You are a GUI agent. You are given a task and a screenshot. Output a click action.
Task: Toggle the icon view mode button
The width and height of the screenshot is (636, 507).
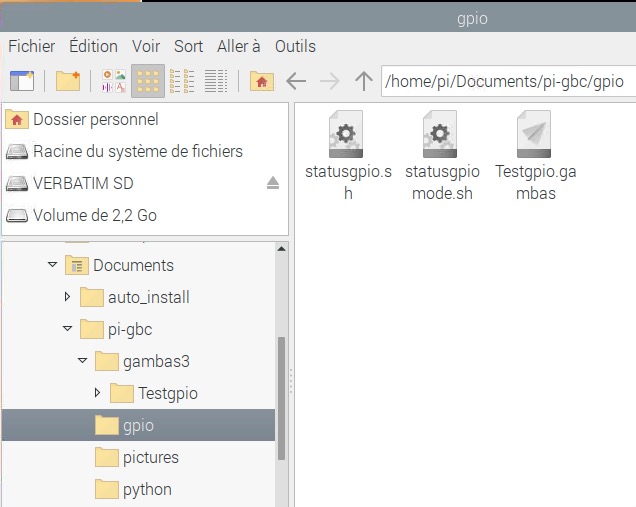point(148,81)
